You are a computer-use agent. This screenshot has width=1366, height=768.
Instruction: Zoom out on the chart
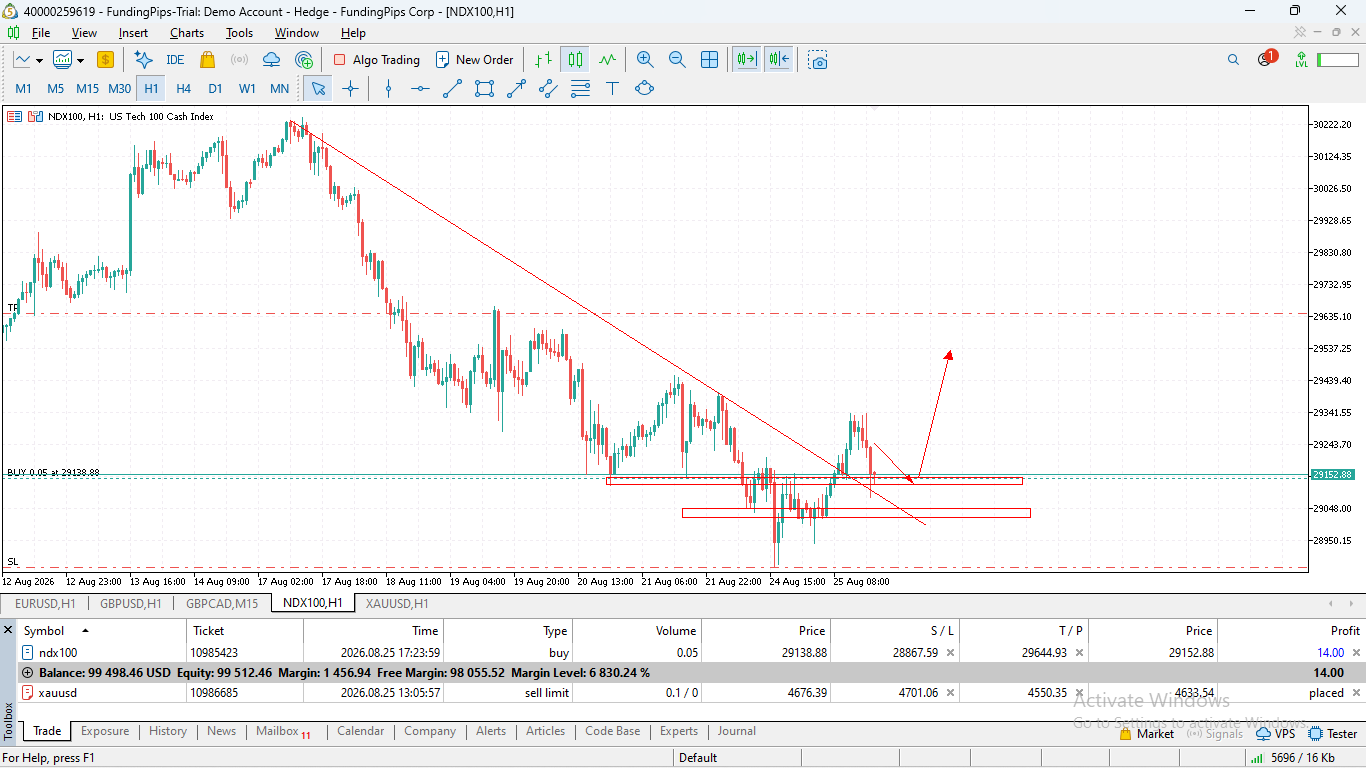click(677, 60)
